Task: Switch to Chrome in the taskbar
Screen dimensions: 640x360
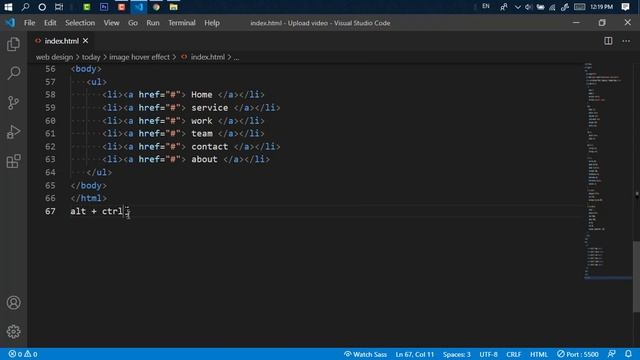Action: click(x=156, y=7)
